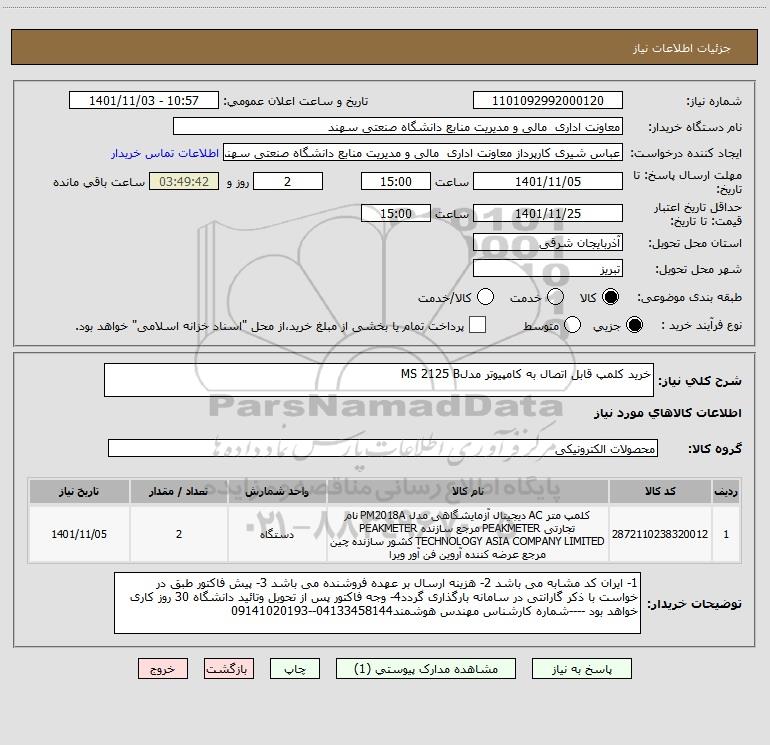The height and width of the screenshot is (745, 770).
Task: Click the پاسخ به نیاز button
Action: [x=581, y=669]
